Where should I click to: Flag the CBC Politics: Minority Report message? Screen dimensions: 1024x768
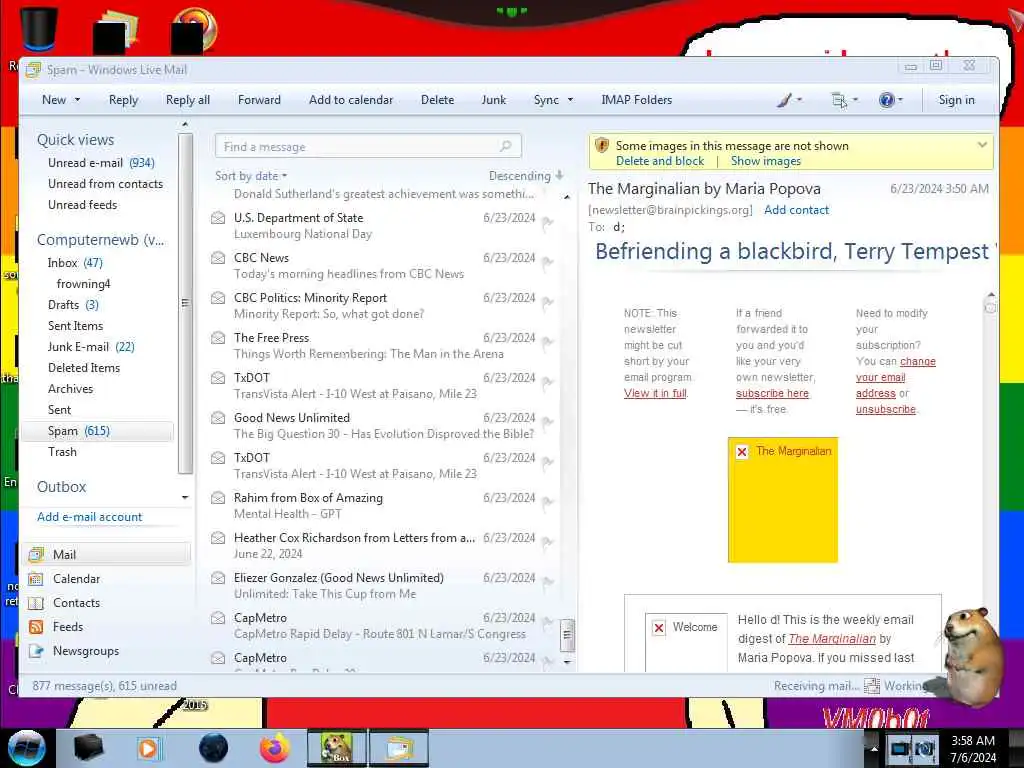pos(548,303)
